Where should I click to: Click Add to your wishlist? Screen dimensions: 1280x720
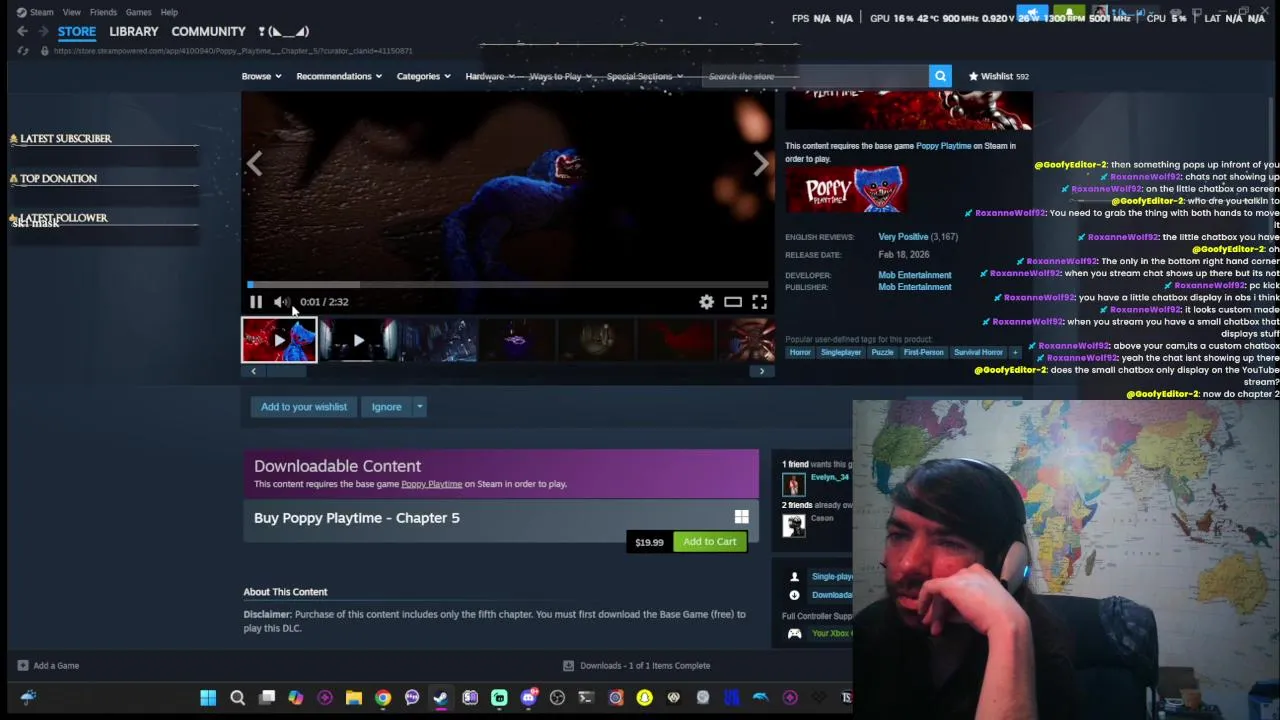(x=304, y=407)
